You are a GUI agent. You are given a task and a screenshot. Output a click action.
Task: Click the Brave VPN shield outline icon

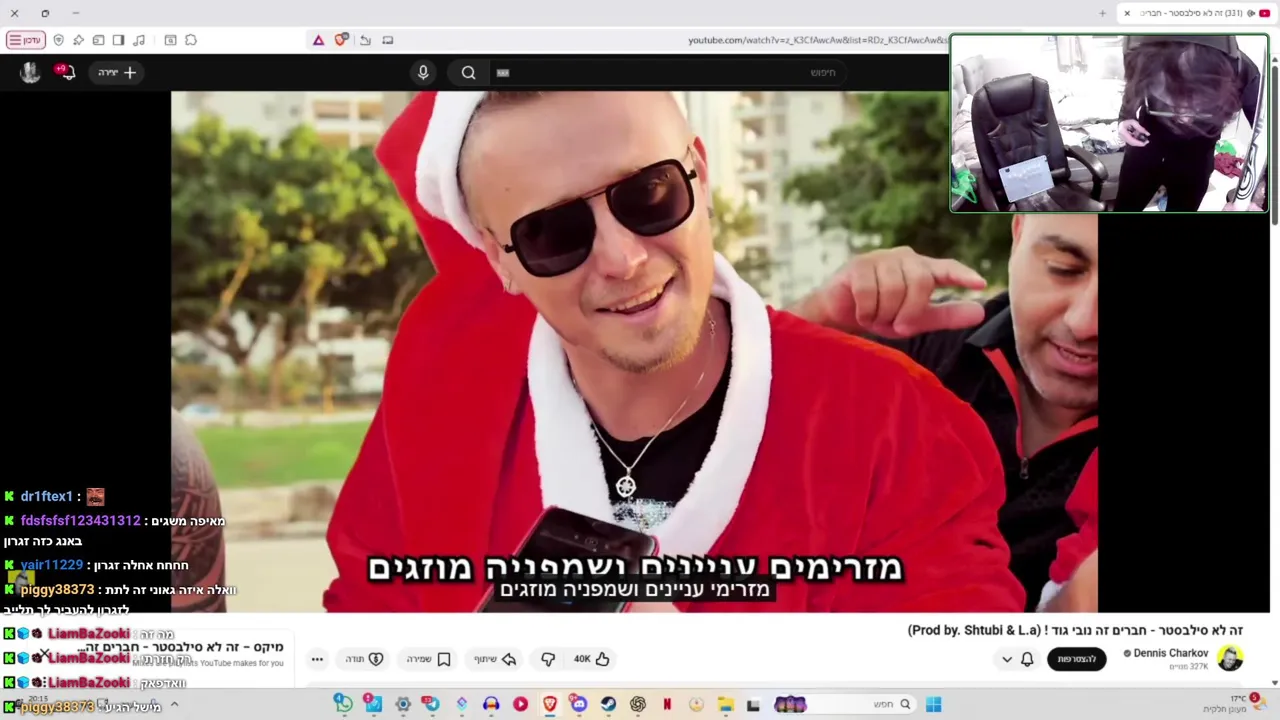point(59,40)
